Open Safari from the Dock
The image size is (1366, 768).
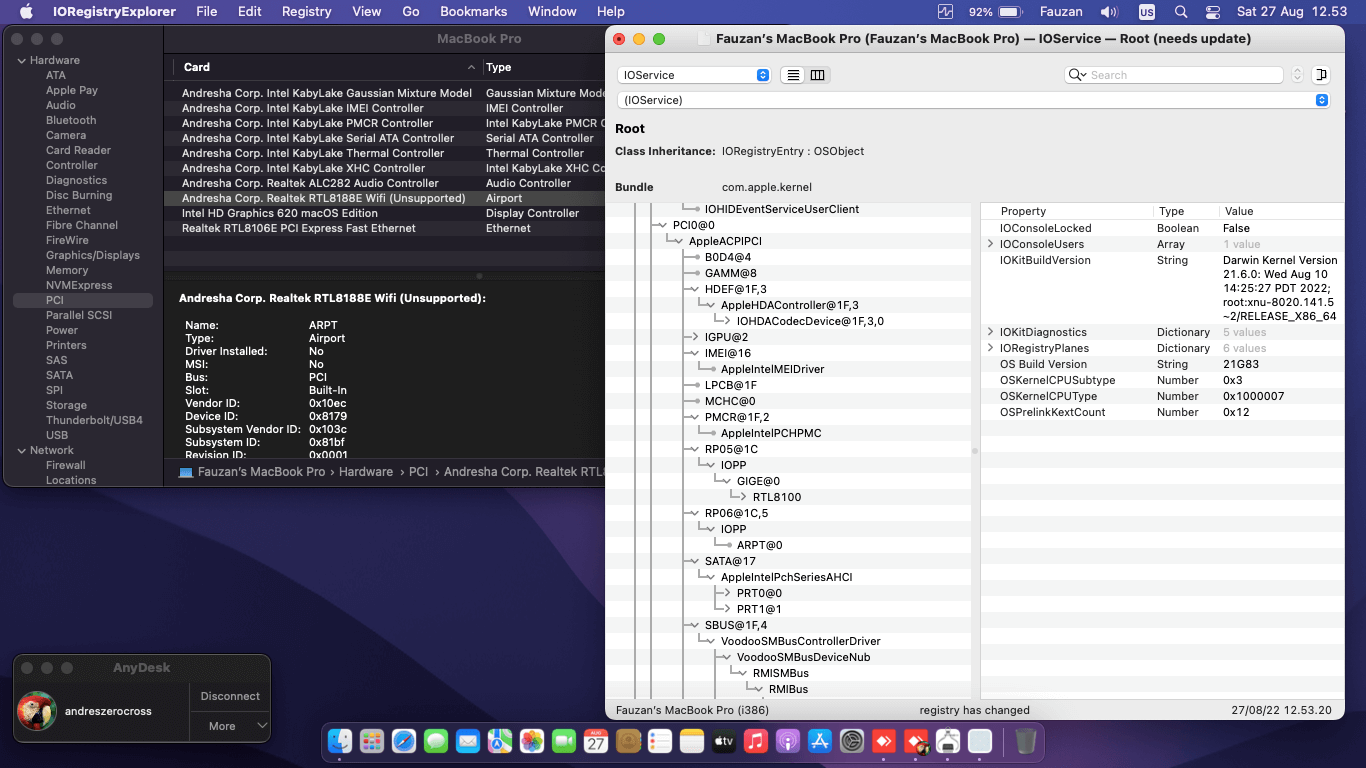tap(403, 741)
